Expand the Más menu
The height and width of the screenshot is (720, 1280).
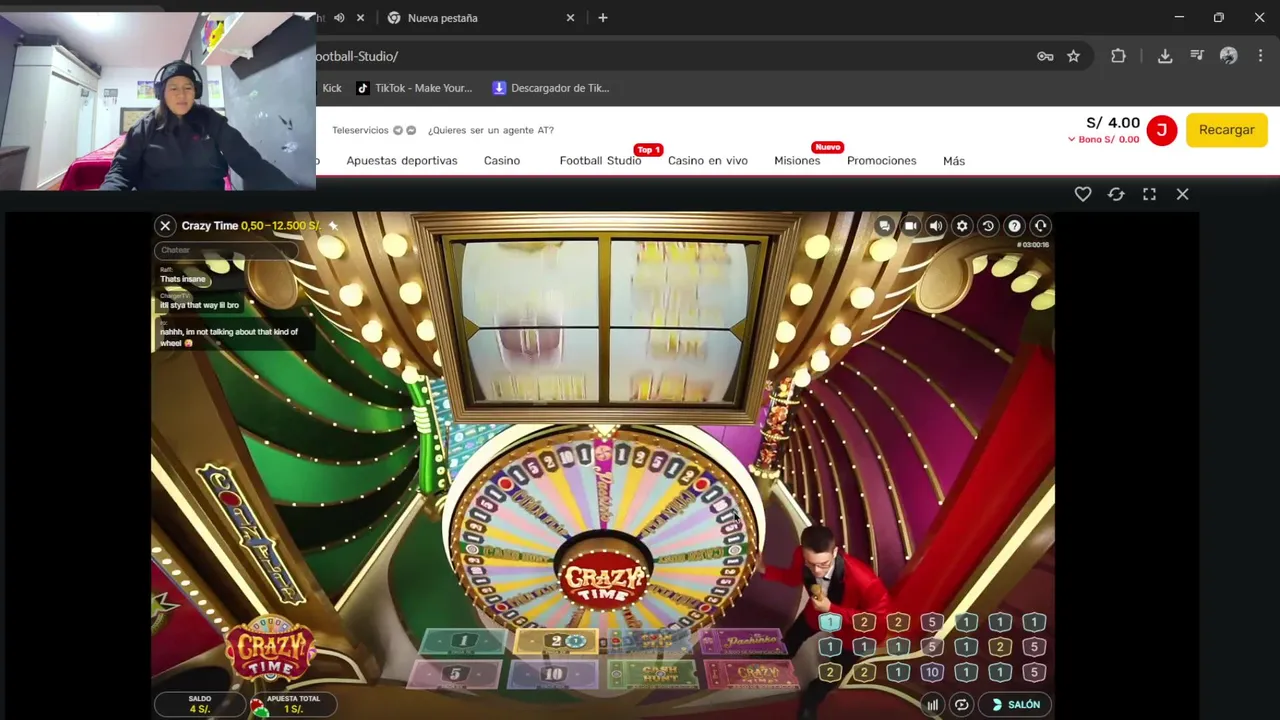[x=954, y=161]
